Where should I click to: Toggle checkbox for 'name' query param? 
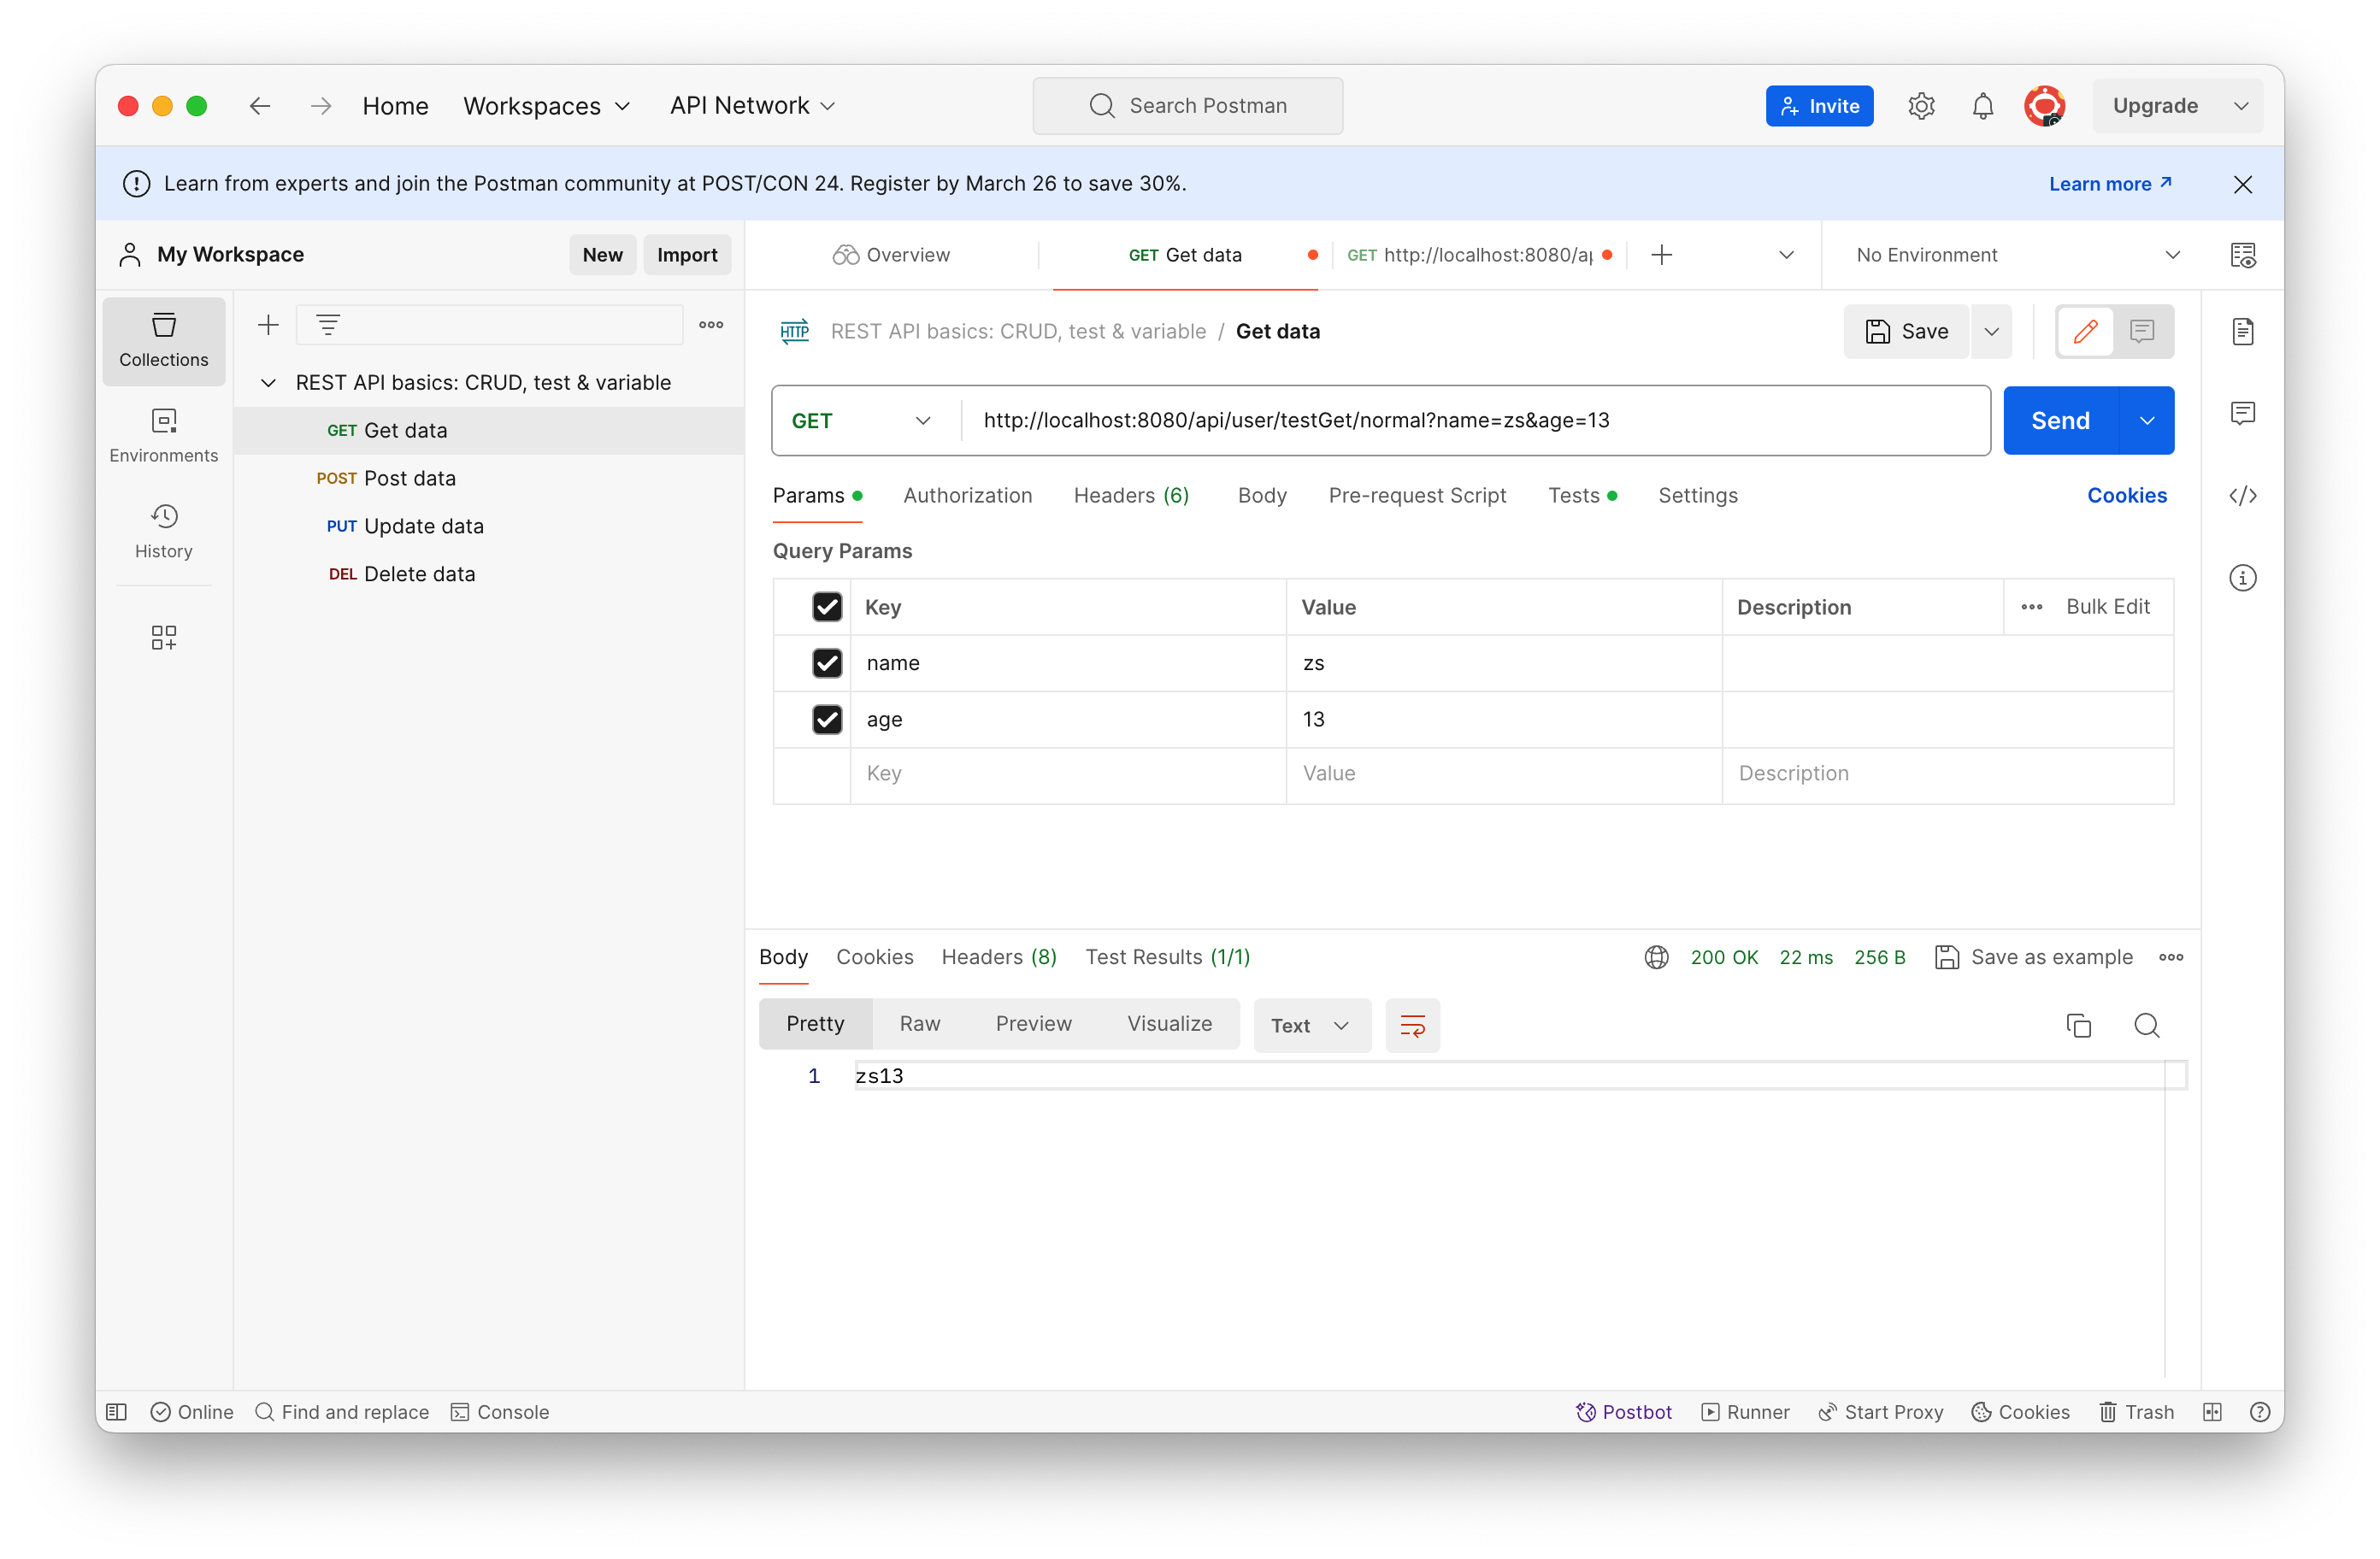point(830,662)
